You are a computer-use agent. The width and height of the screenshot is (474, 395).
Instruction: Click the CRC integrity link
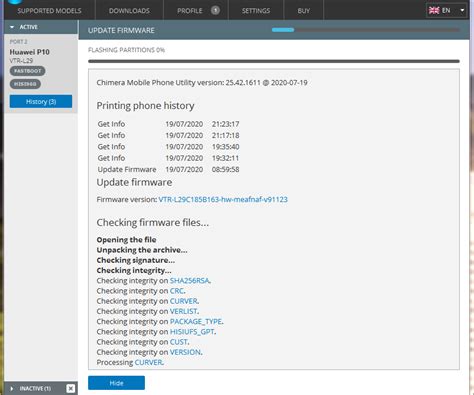pyautogui.click(x=177, y=291)
